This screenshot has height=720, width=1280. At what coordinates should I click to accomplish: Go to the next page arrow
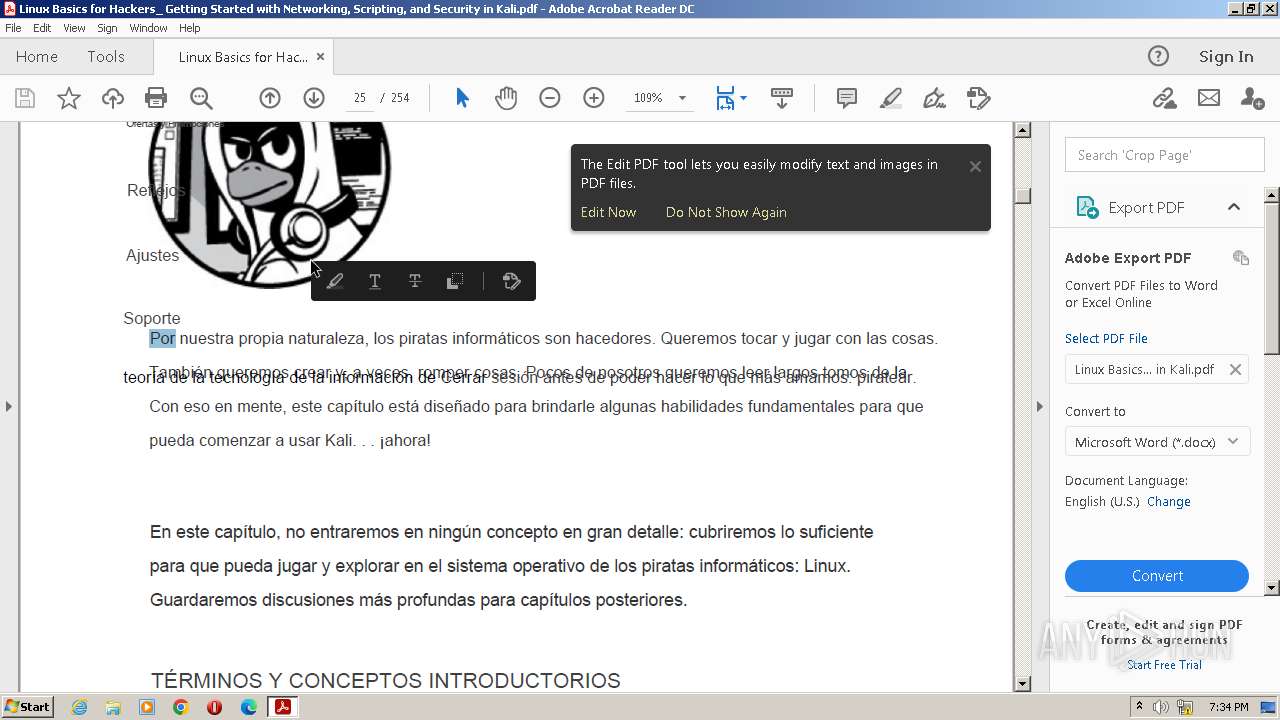click(314, 98)
